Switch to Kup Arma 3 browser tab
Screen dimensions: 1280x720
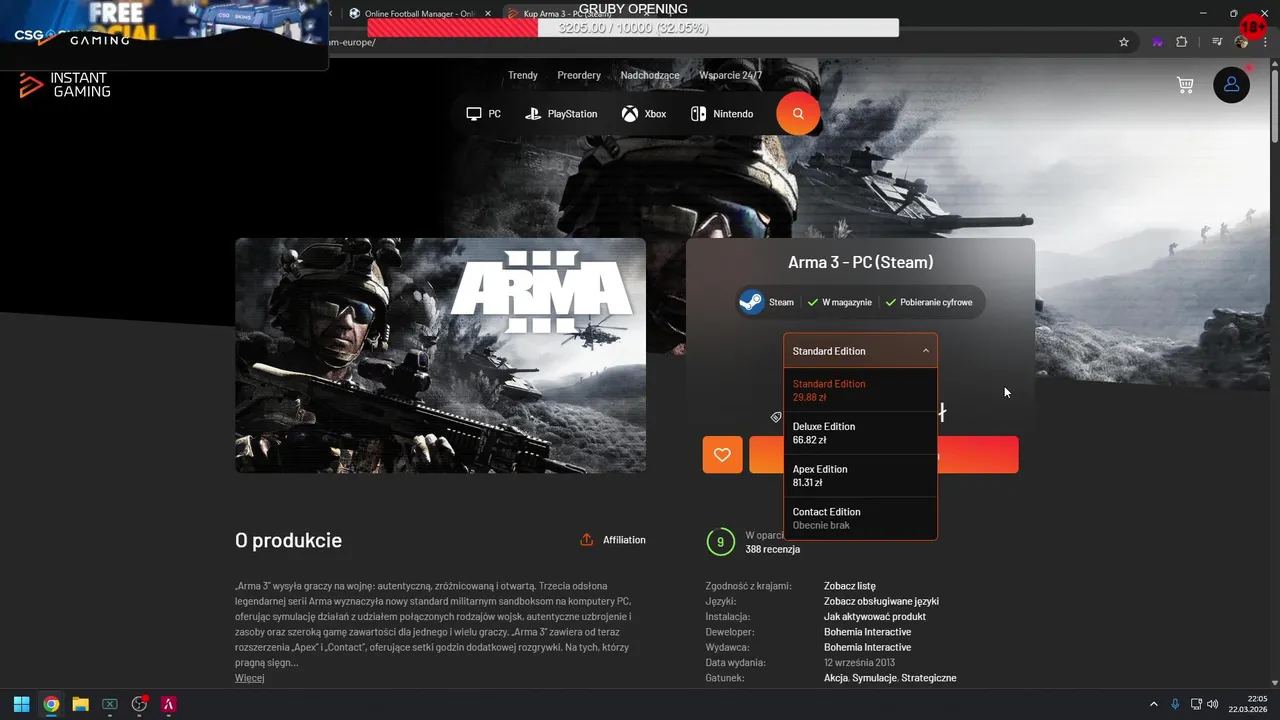click(x=575, y=14)
